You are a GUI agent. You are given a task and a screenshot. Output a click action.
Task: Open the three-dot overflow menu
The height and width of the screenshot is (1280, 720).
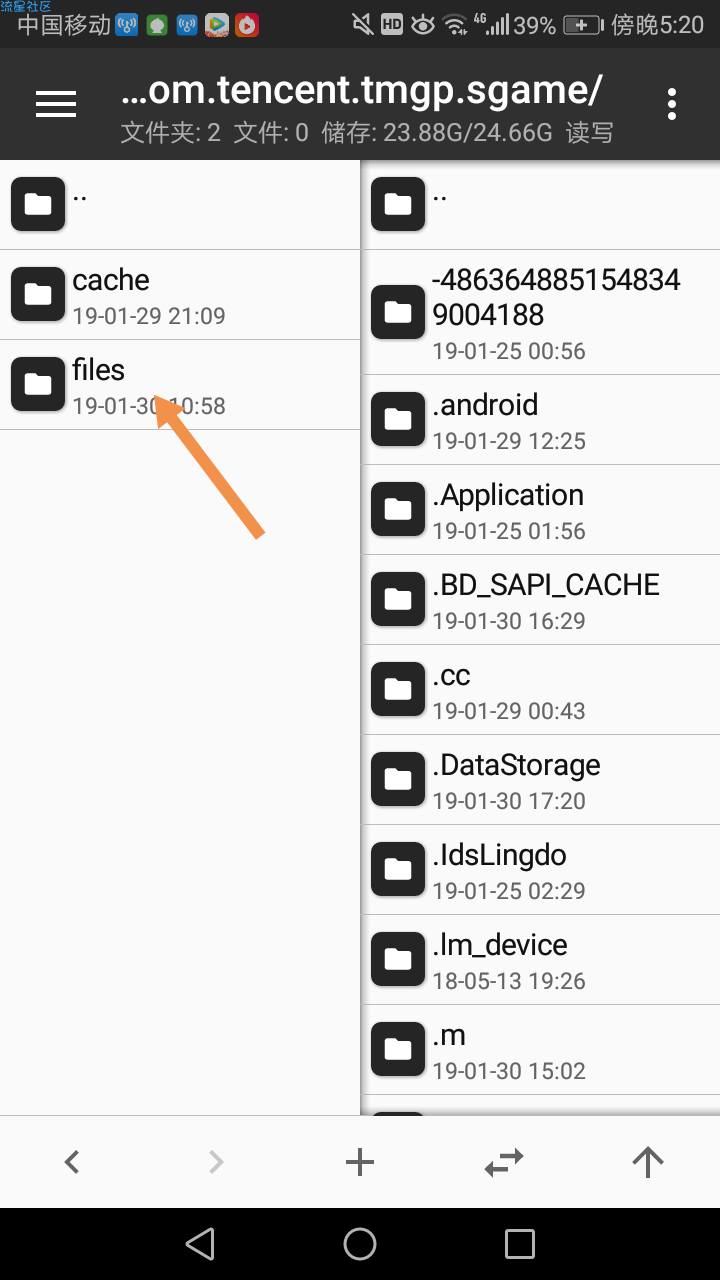click(x=672, y=104)
